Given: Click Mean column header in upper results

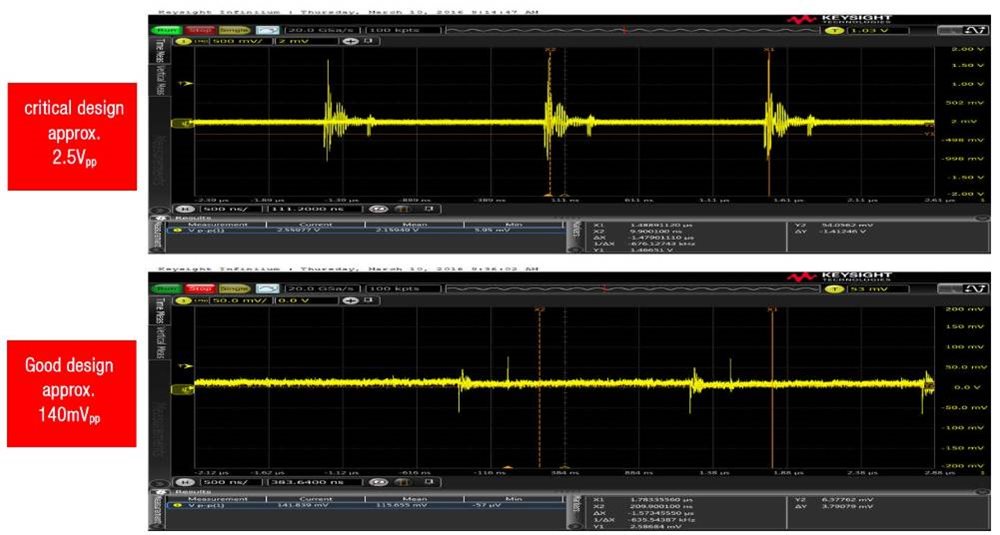Looking at the screenshot, I should pyautogui.click(x=414, y=224).
